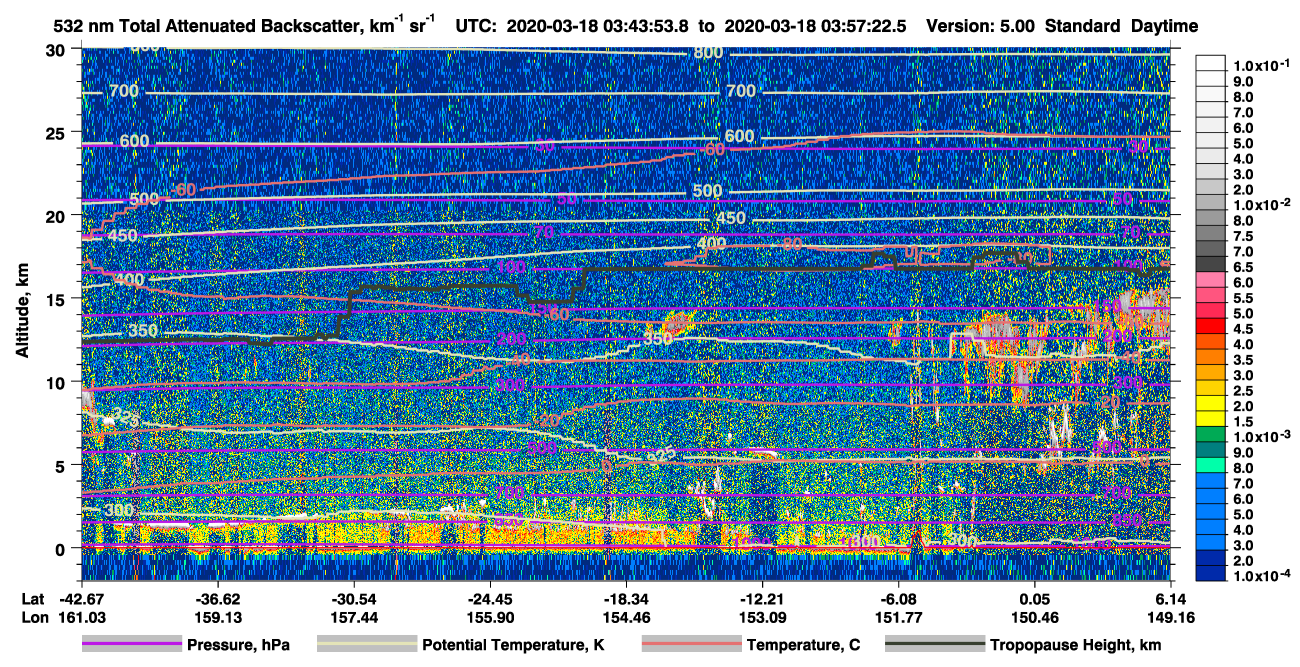Click the longitude value 161.03
This screenshot has width=1300, height=667.
pos(83,617)
